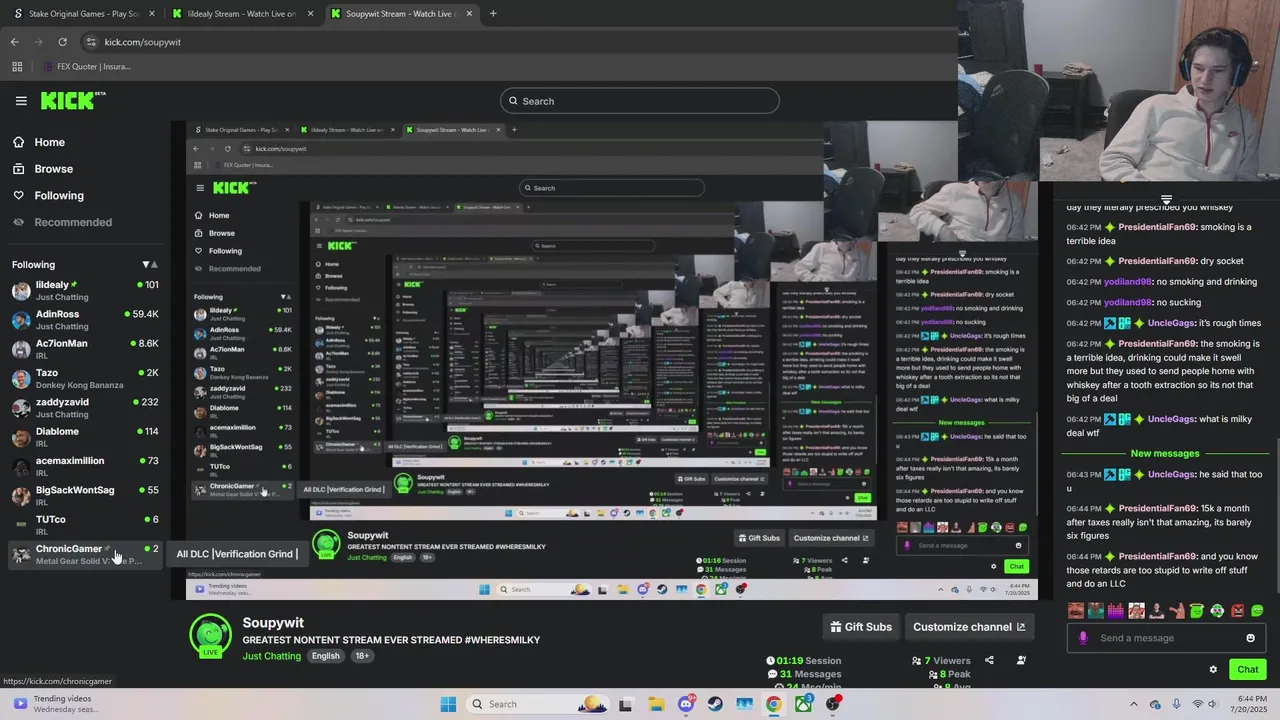
Task: Open lildealy channel in Following list
Action: (85, 291)
